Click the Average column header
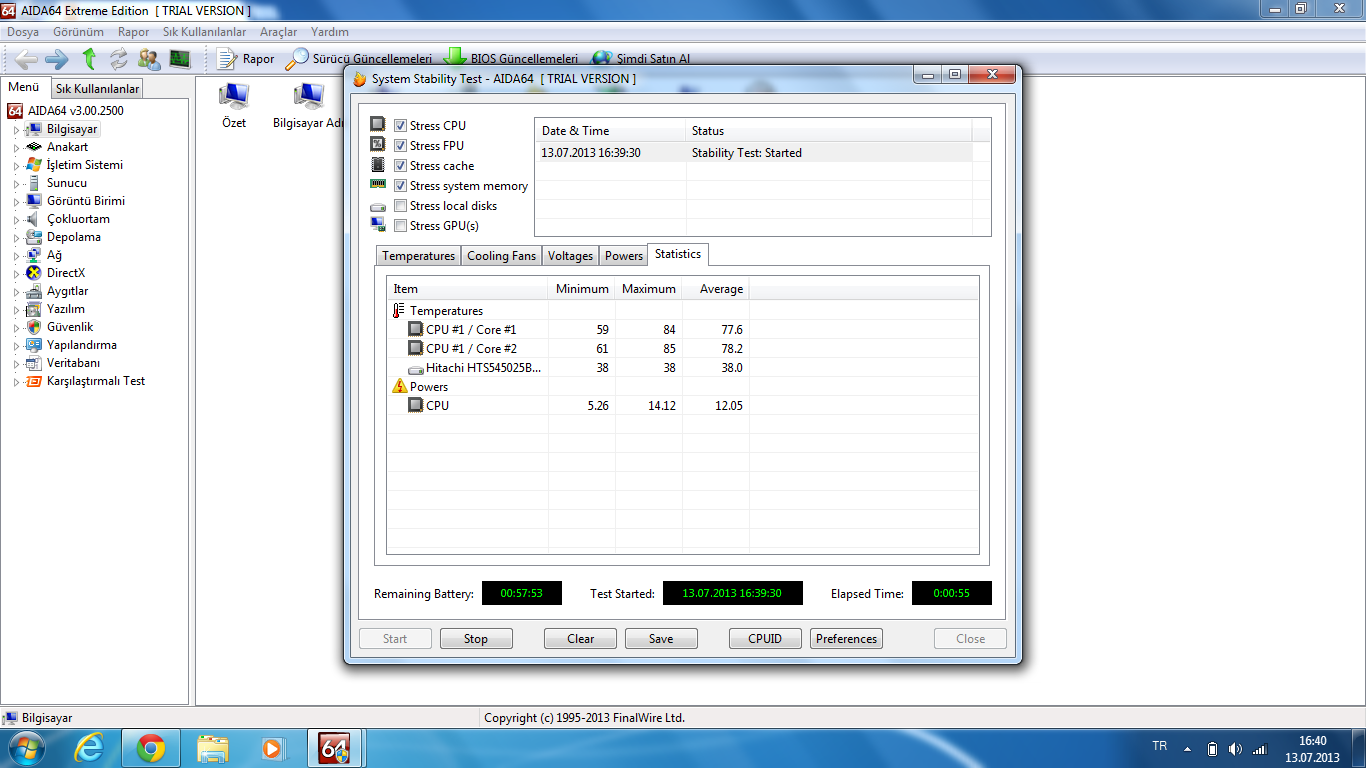 tap(716, 289)
